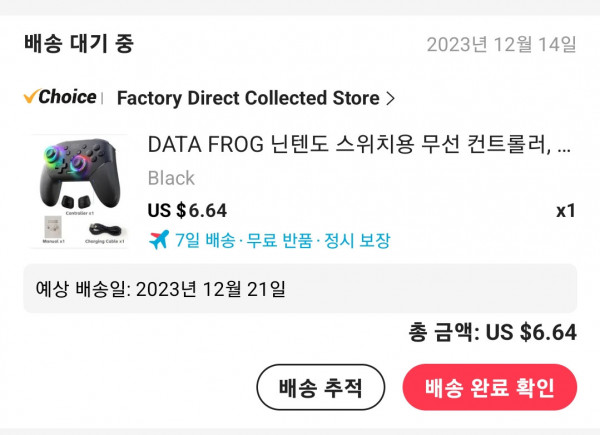Image resolution: width=600 pixels, height=435 pixels.
Task: Click the x1 quantity indicator
Action: (566, 211)
